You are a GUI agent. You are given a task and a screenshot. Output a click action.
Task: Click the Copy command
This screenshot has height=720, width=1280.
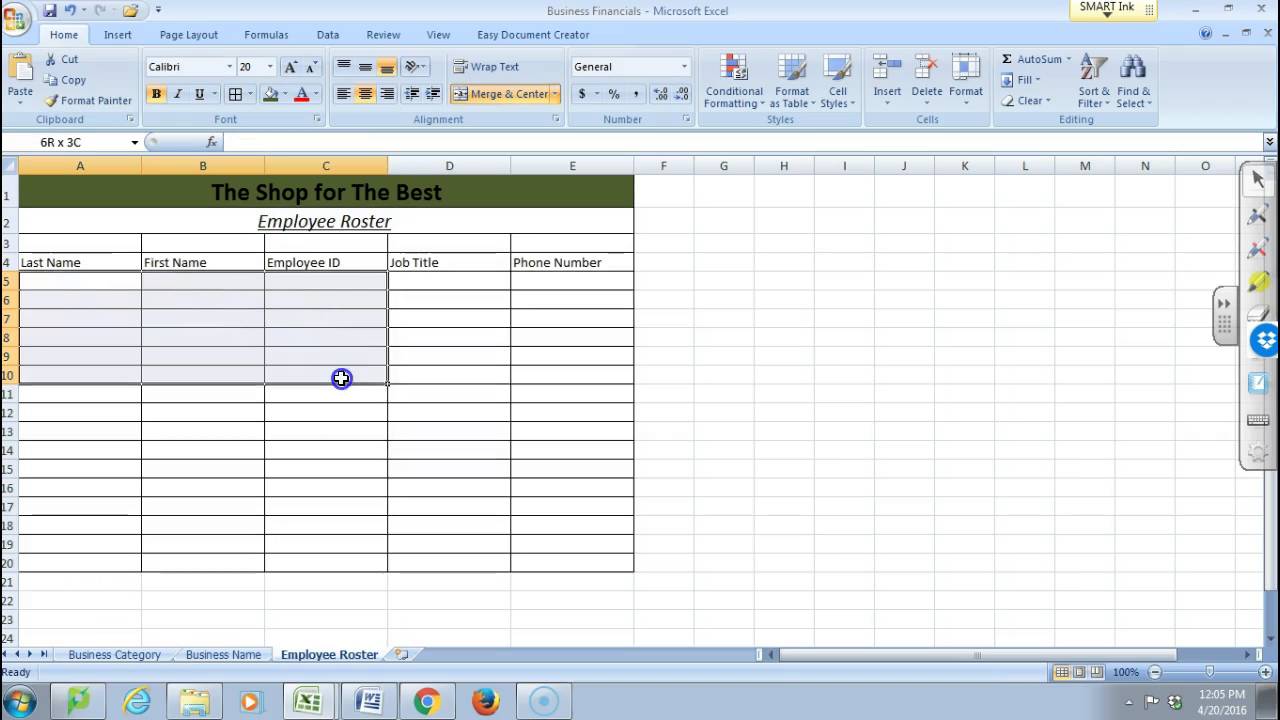point(65,80)
